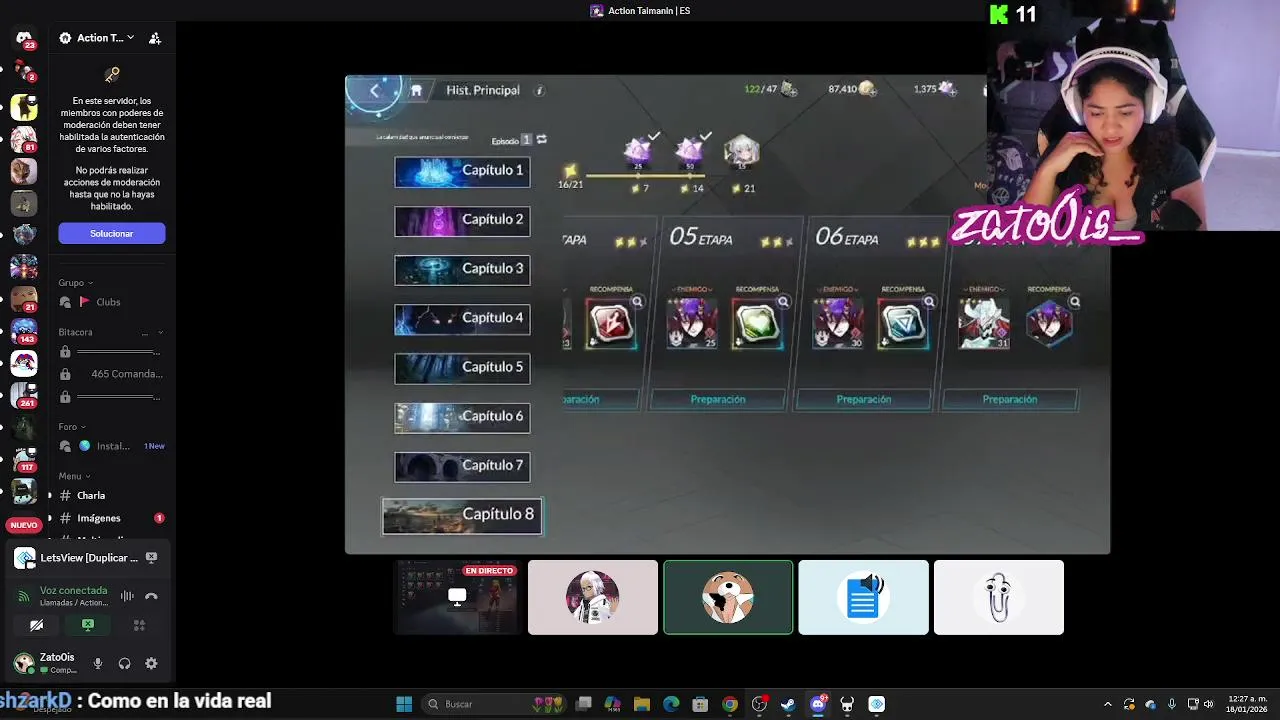Click the 87,410 gold currency icon
This screenshot has width=1280, height=720.
pyautogui.click(x=867, y=89)
